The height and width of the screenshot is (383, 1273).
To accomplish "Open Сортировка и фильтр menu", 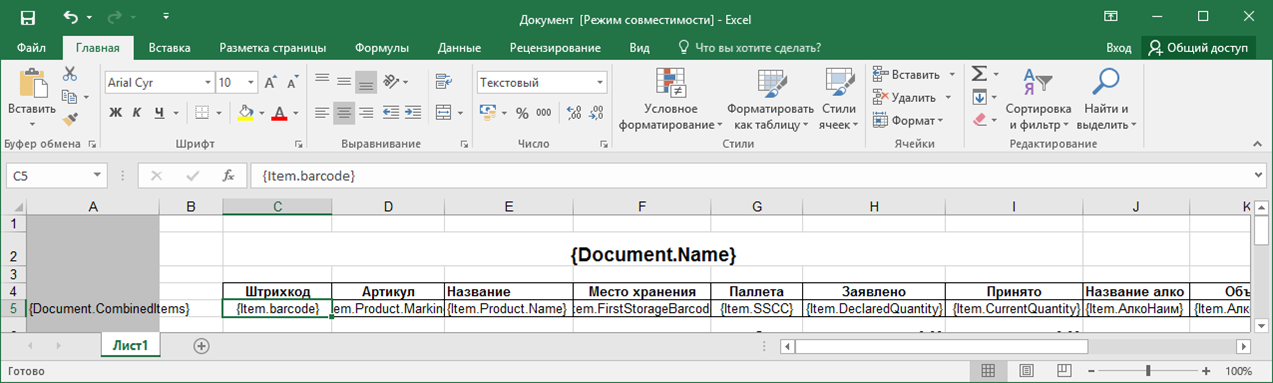I will [1038, 99].
